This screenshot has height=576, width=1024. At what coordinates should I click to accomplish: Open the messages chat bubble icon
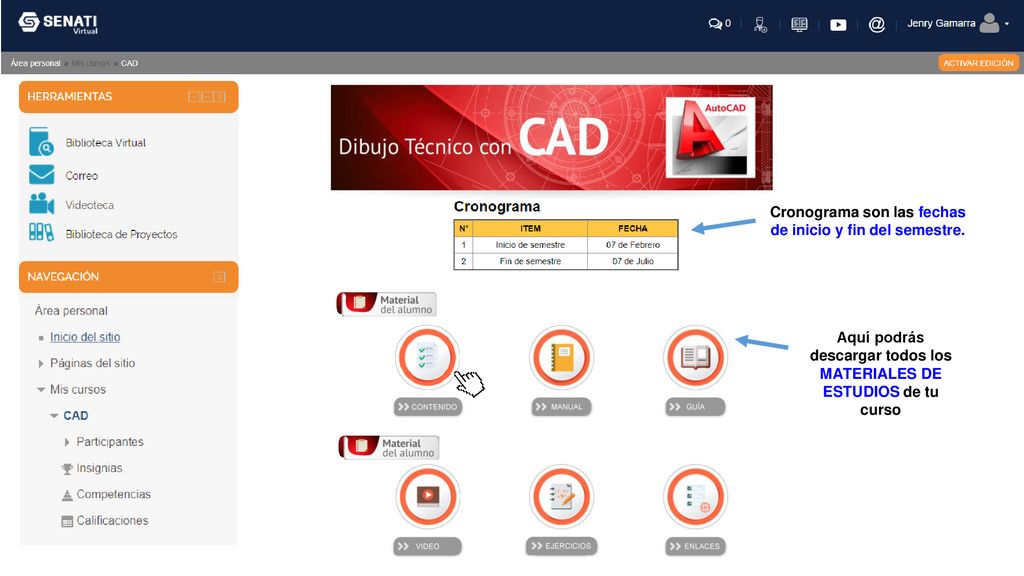point(715,24)
